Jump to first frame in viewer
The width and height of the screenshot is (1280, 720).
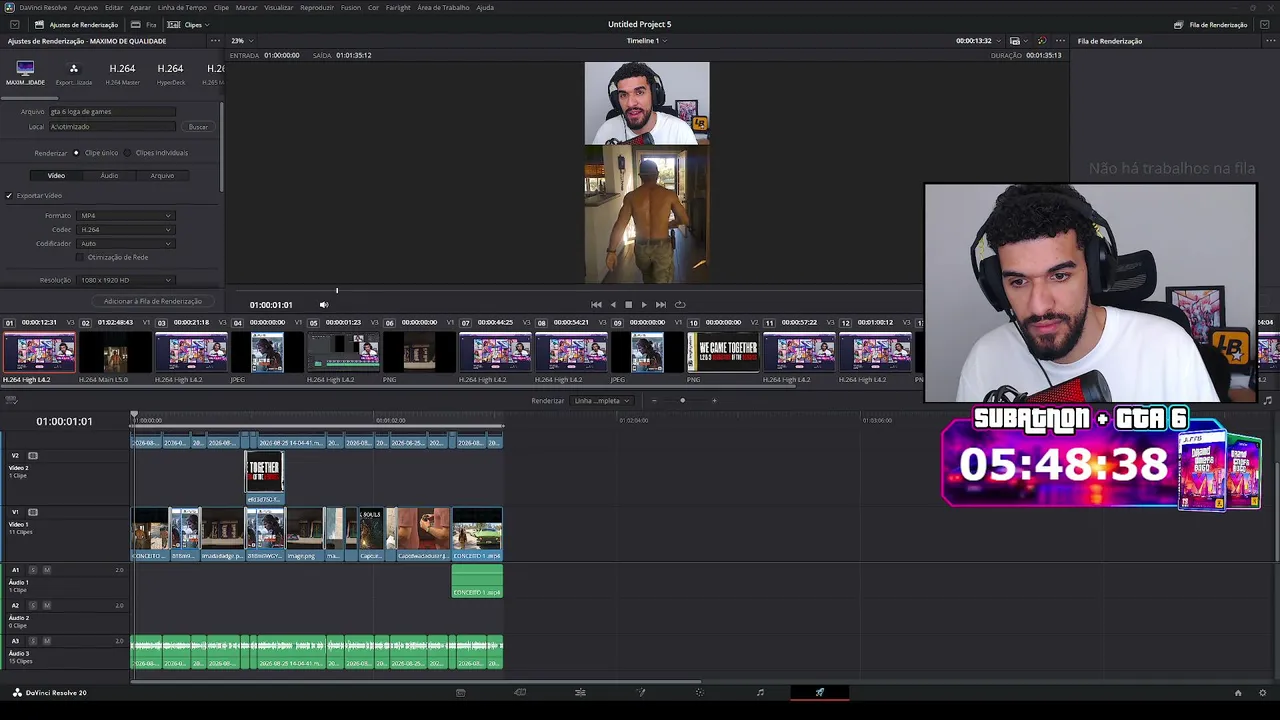(x=596, y=305)
